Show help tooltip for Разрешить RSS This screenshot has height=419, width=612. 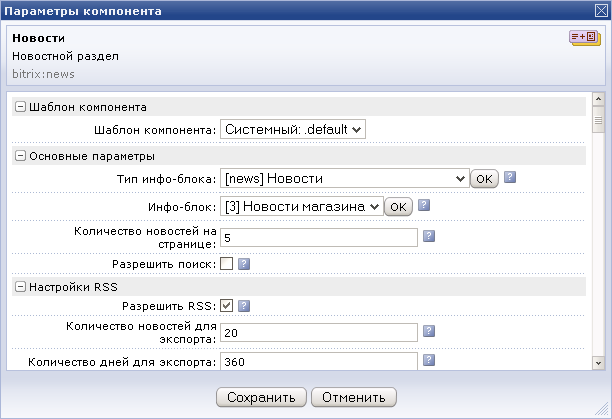(244, 306)
